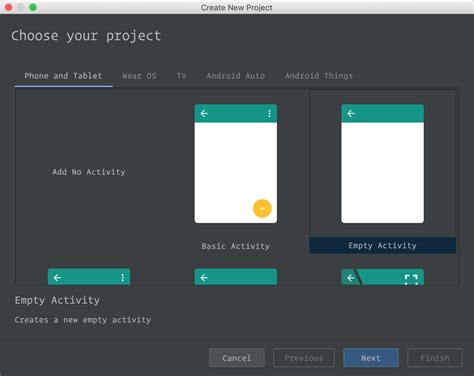Click the Next button

371,358
